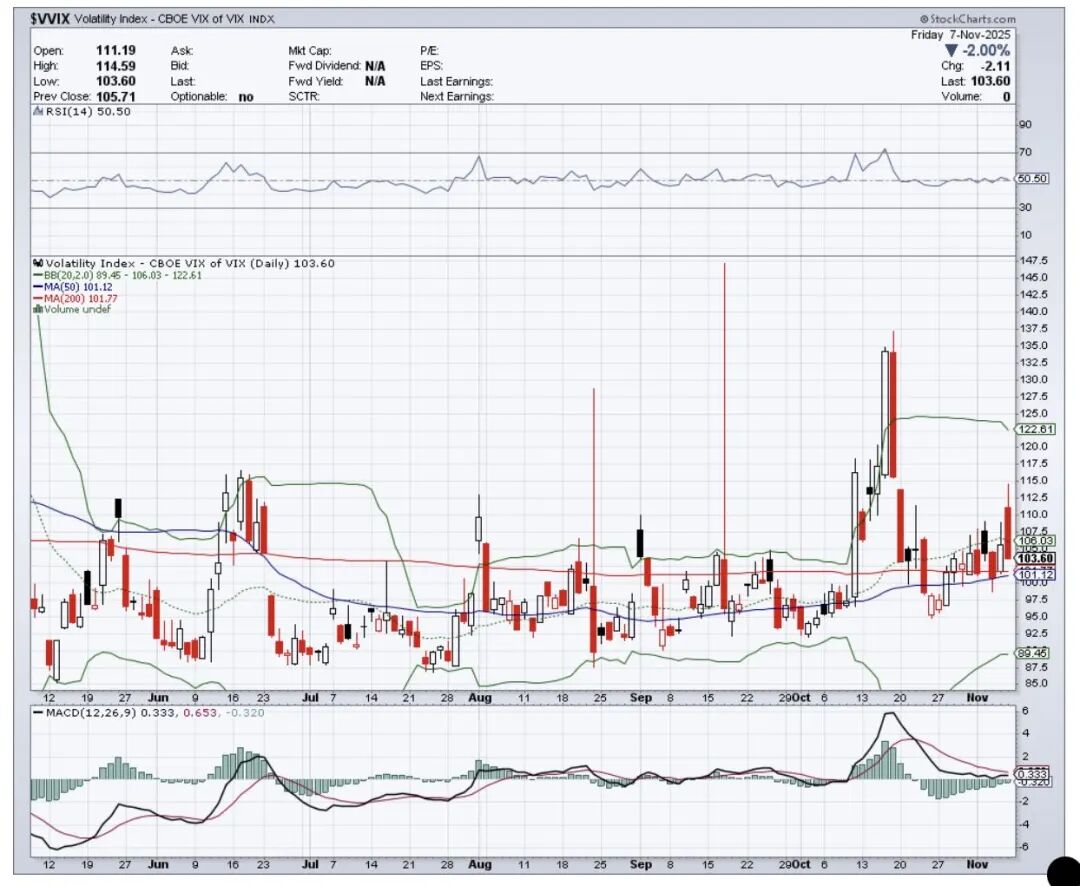
Task: Click the 0.333 MACD axis value tag
Action: coord(1033,774)
